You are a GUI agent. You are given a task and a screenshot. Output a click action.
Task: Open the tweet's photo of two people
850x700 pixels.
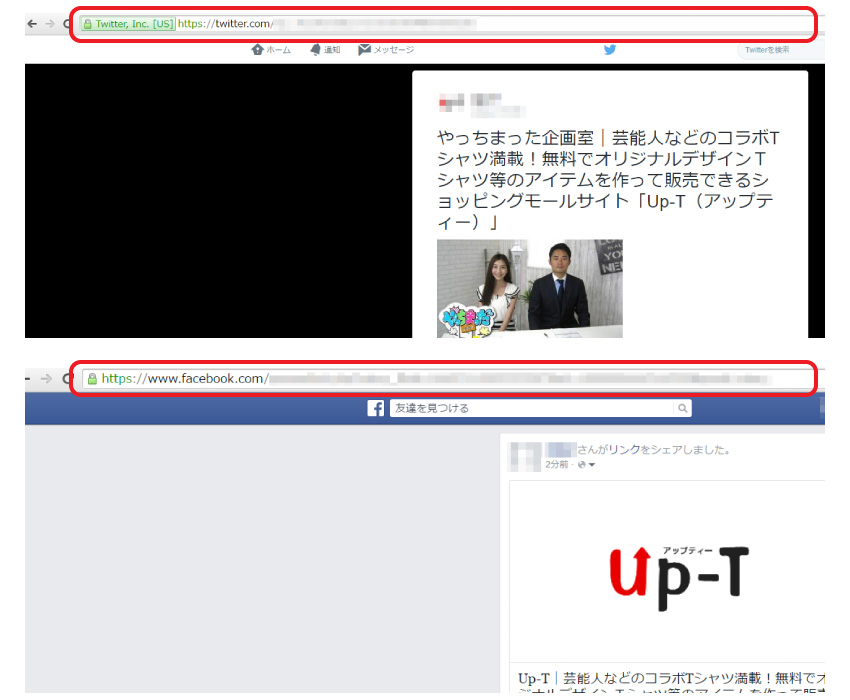click(x=529, y=288)
